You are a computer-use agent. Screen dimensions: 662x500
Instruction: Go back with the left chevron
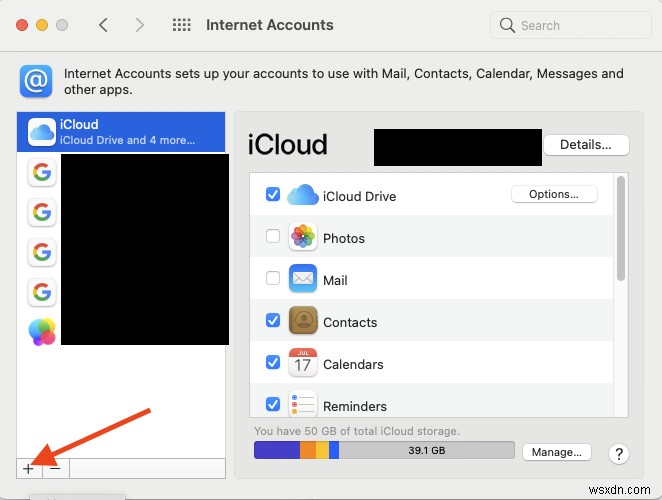[x=103, y=25]
